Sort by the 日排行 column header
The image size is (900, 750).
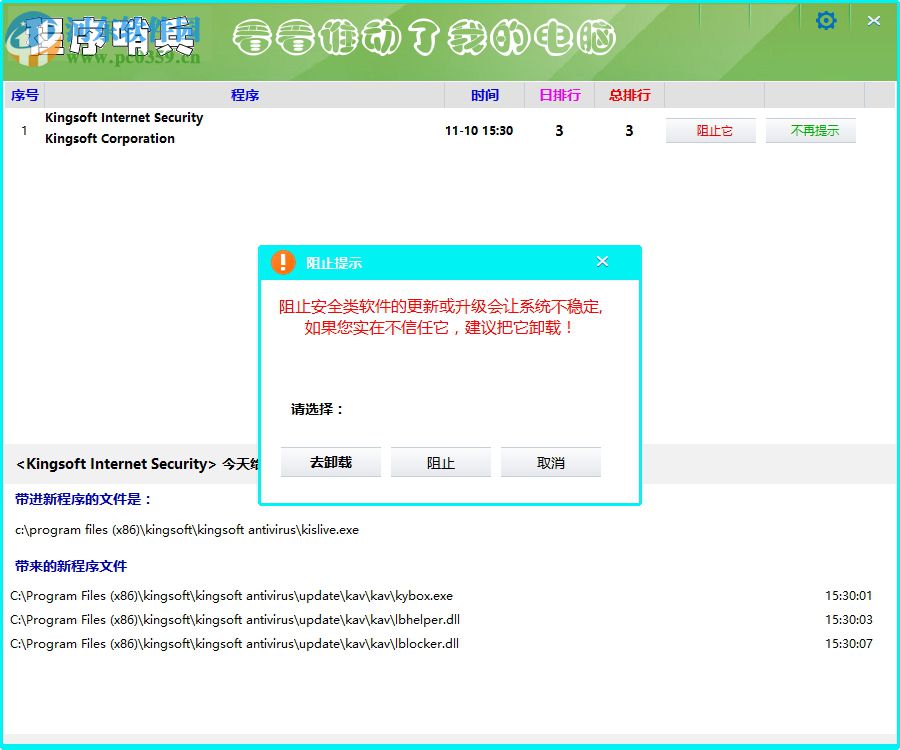click(x=559, y=95)
